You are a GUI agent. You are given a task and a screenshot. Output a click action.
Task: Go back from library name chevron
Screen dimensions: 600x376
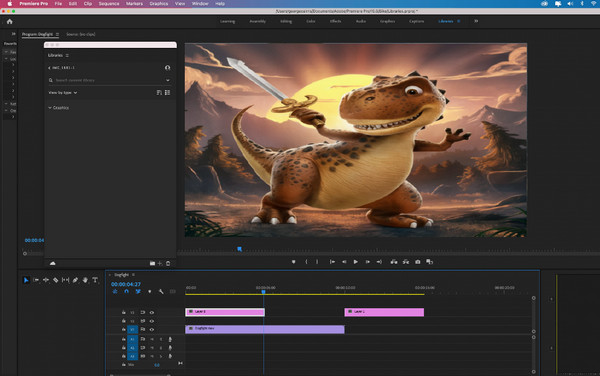point(49,68)
